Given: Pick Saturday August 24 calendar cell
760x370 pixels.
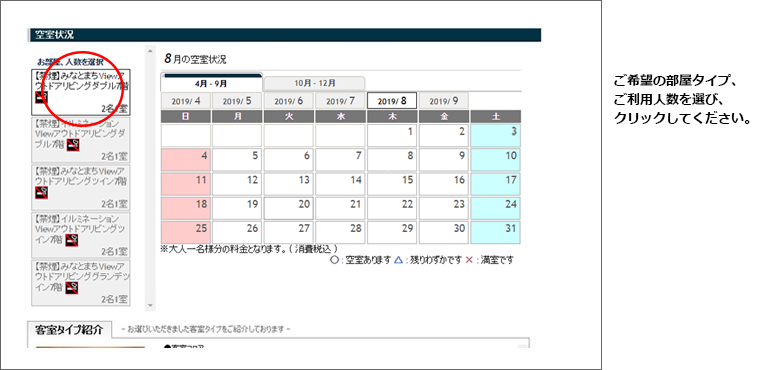Looking at the screenshot, I should (495, 209).
